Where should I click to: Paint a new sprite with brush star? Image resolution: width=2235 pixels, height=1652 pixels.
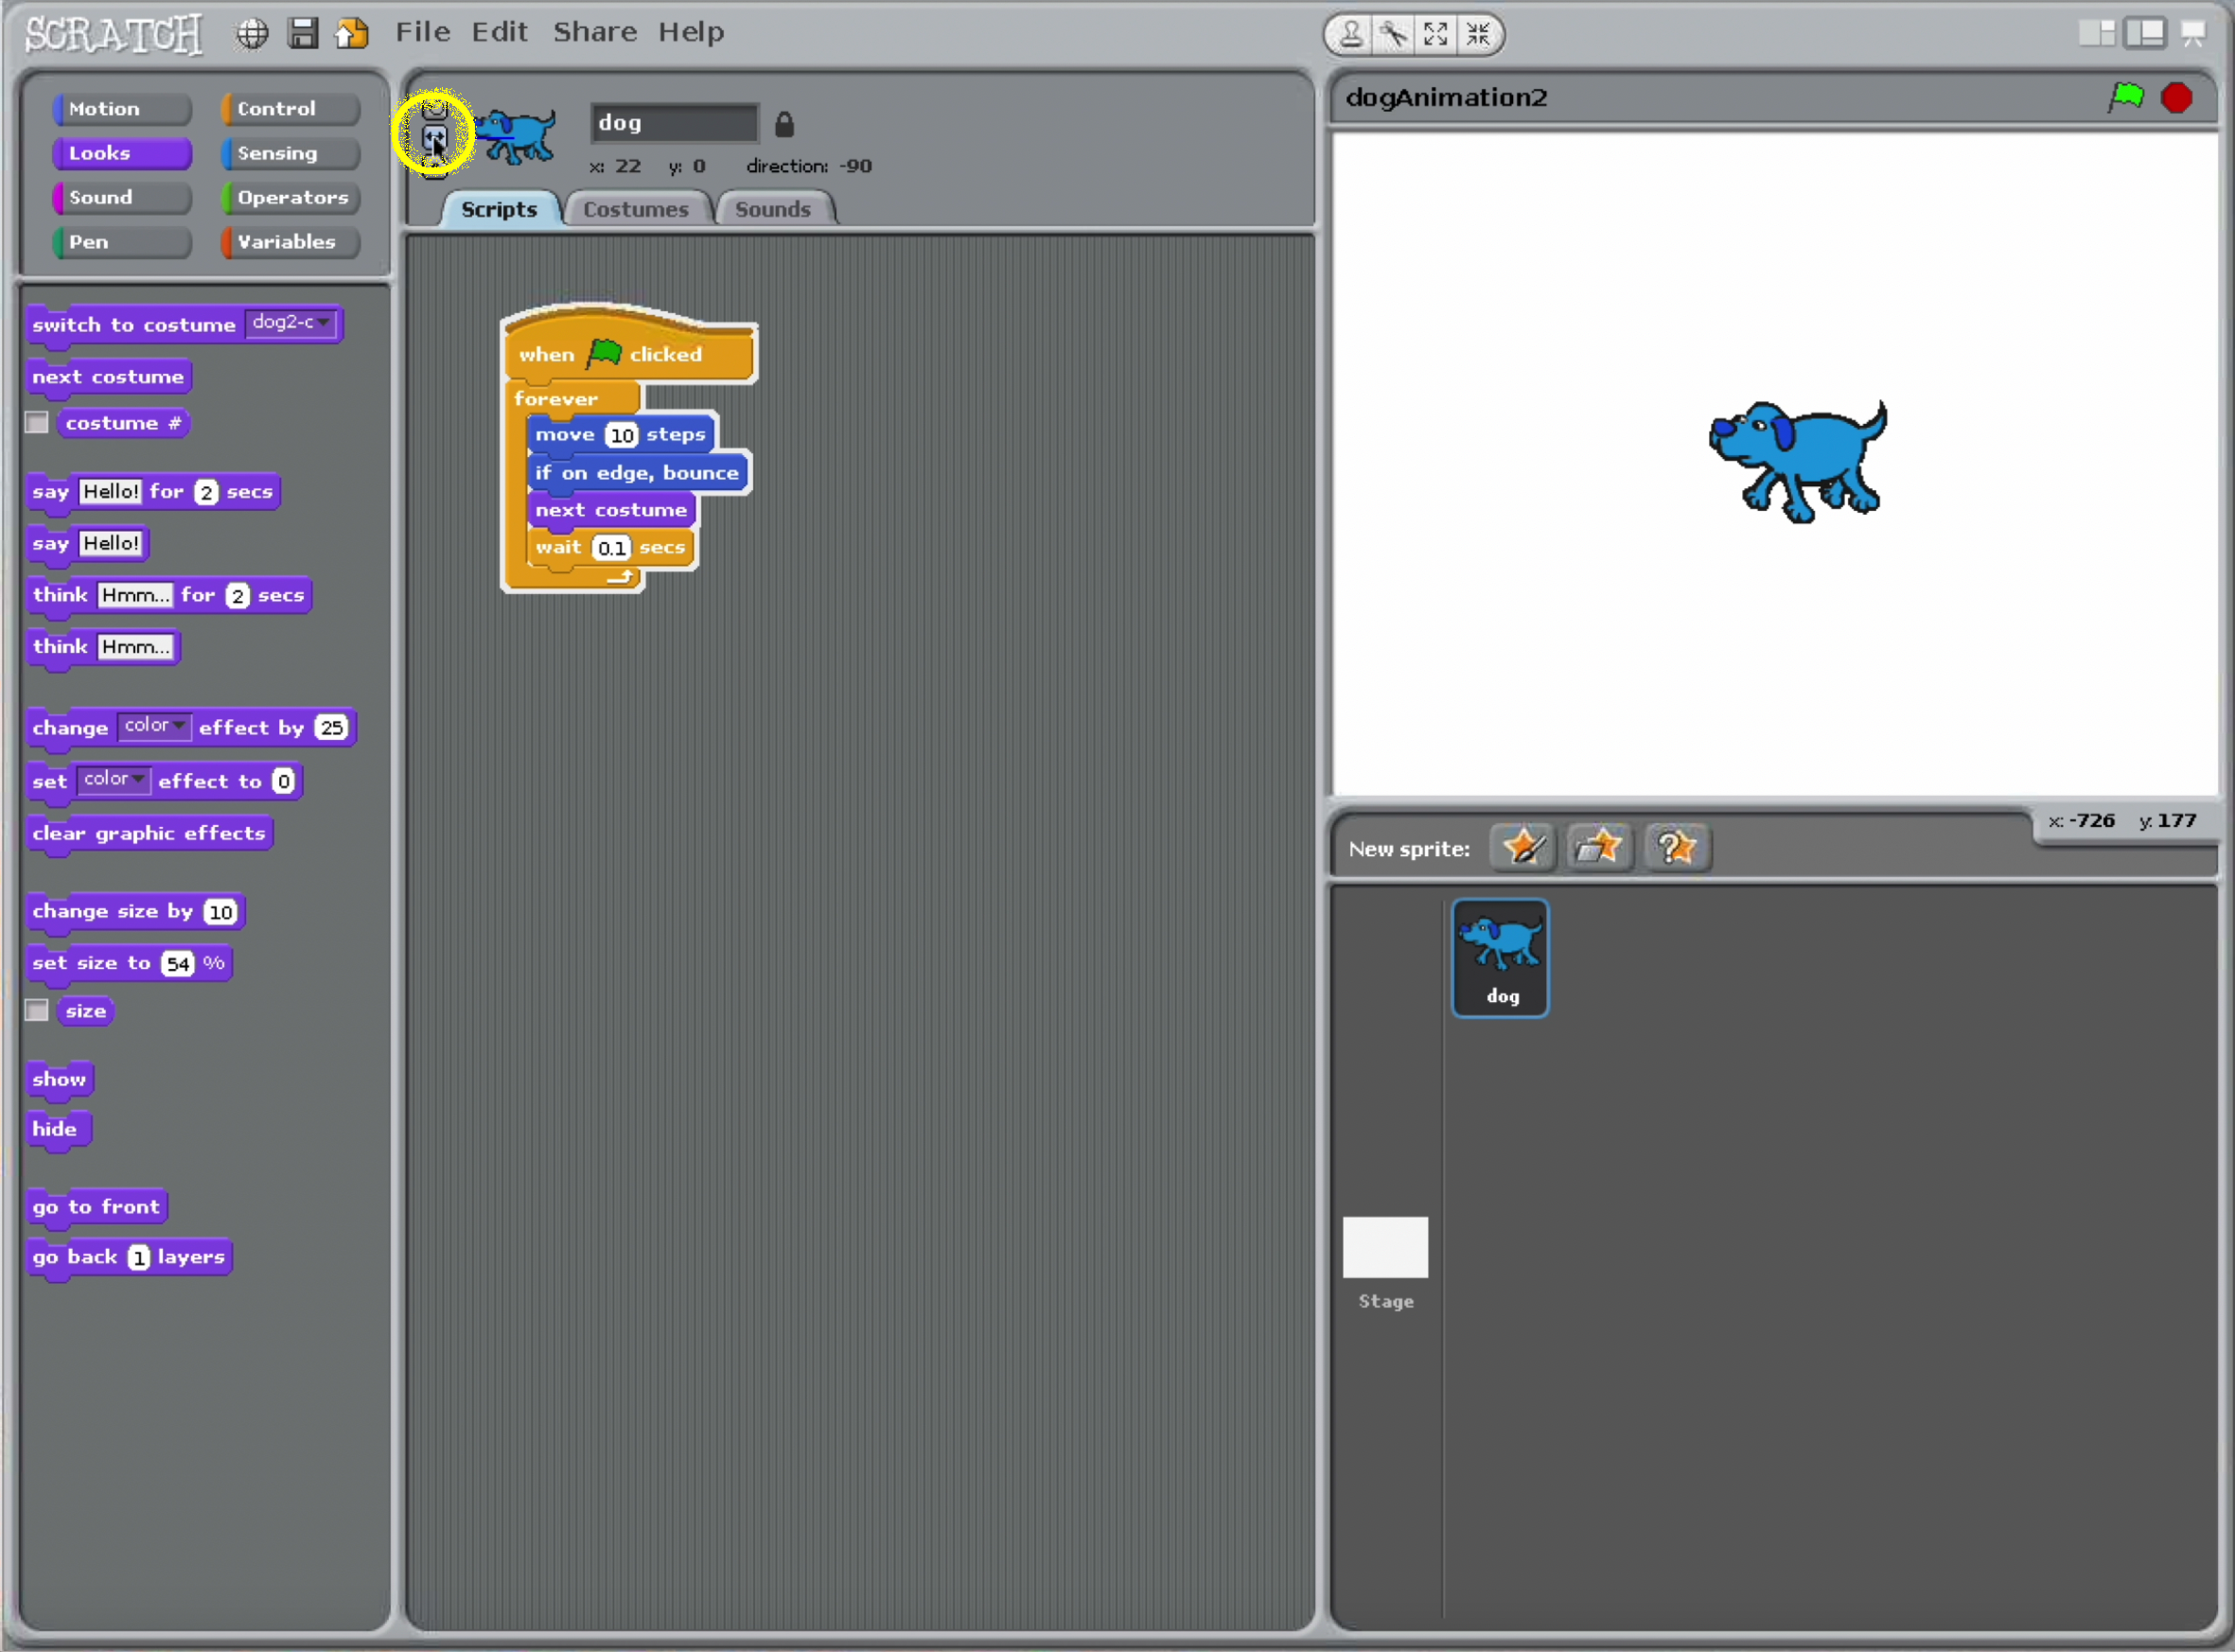point(1523,848)
